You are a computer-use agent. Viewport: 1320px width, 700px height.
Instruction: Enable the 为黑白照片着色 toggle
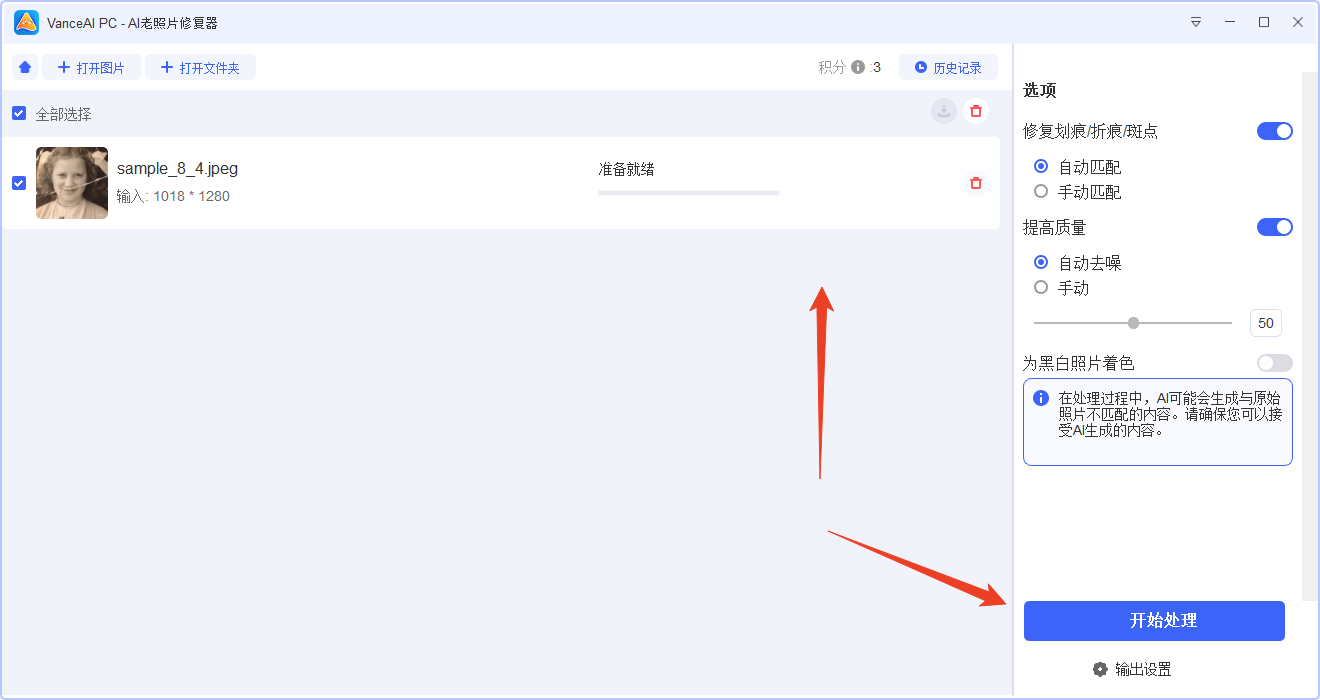(x=1274, y=363)
